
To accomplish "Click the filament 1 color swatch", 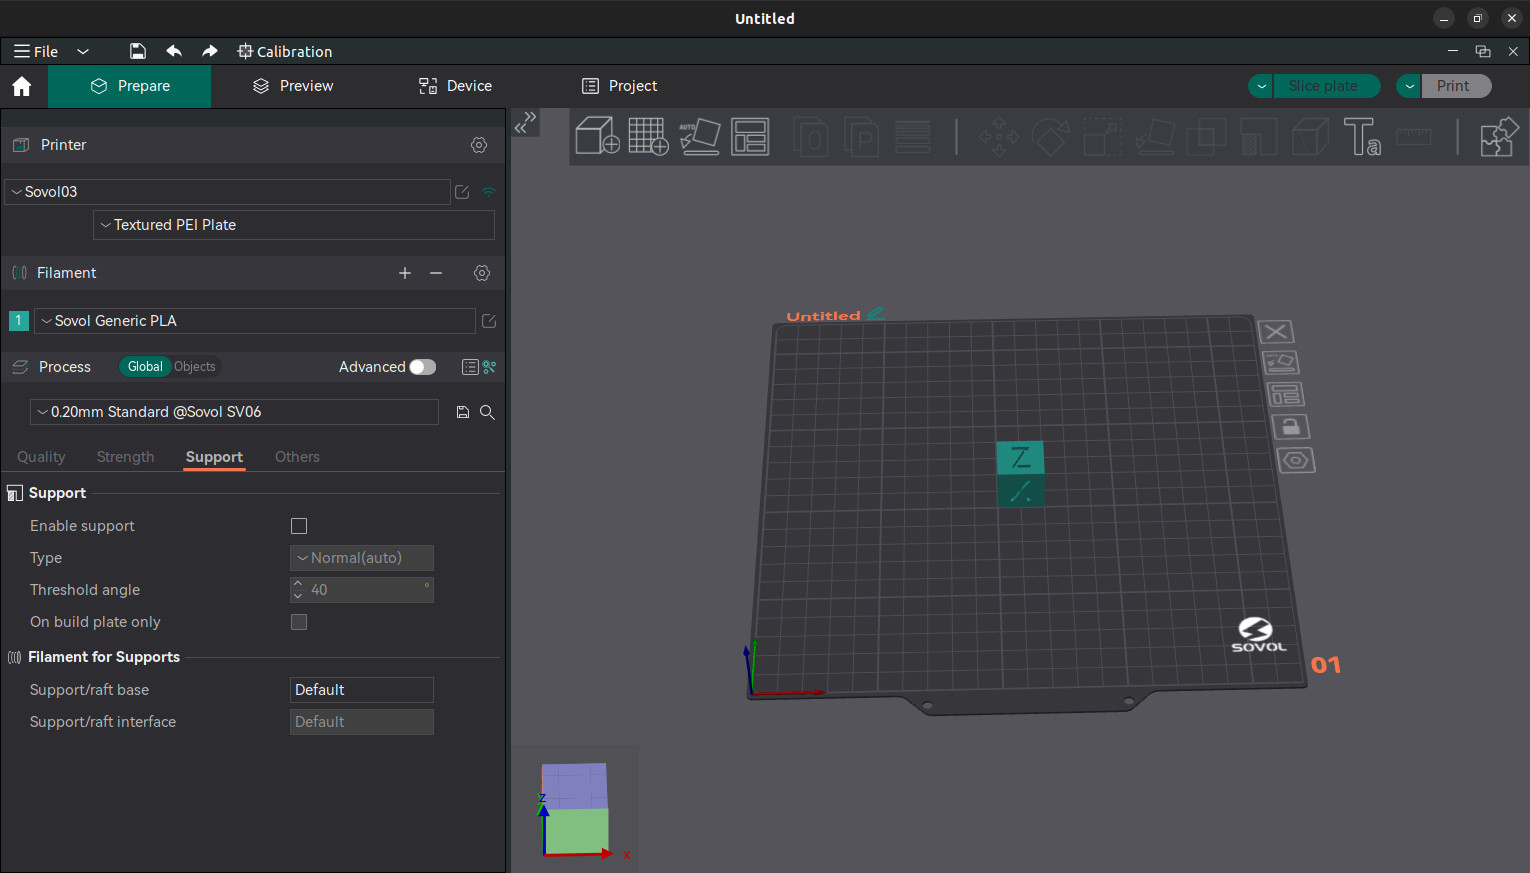I will point(18,321).
